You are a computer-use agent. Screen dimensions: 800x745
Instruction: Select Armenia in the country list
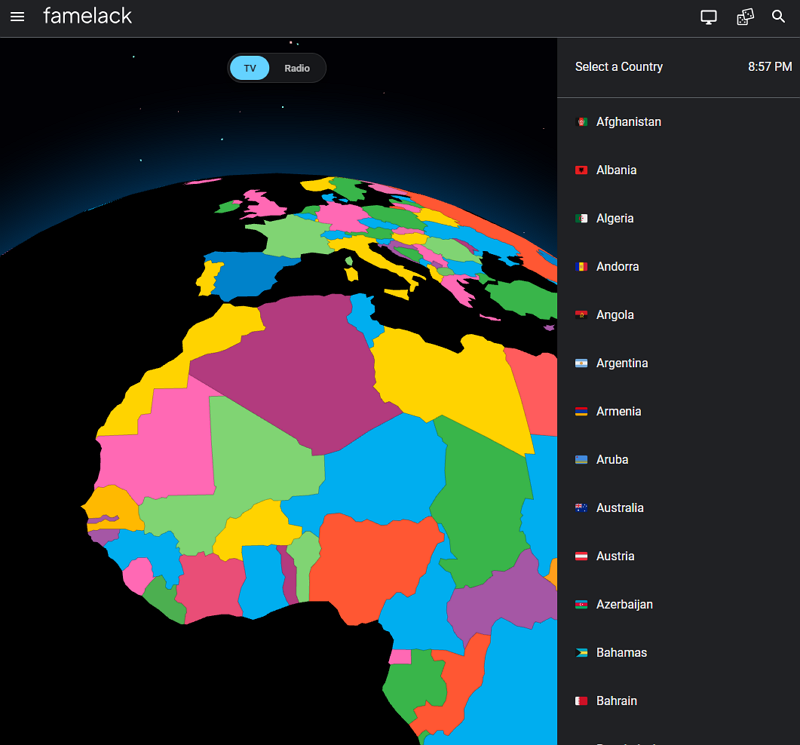[x=679, y=411]
